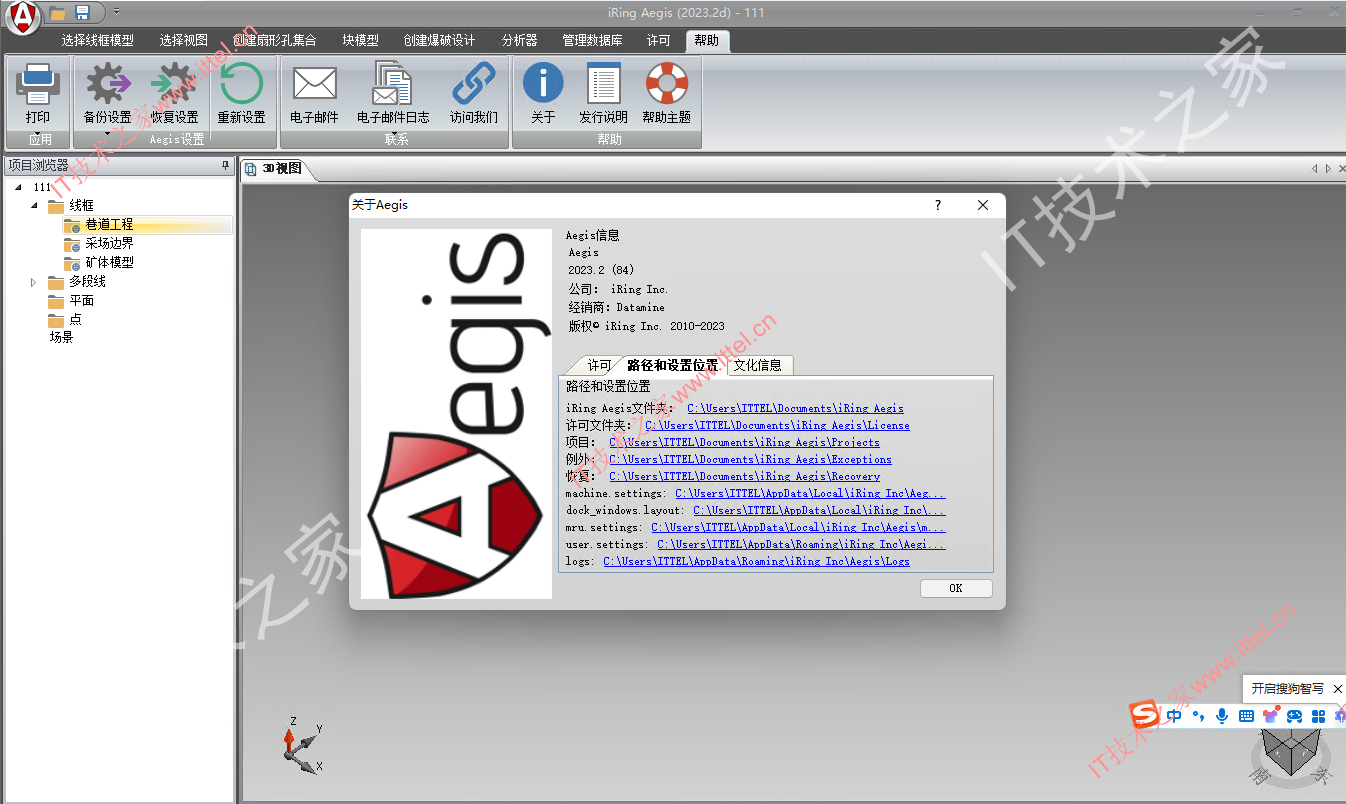This screenshot has width=1346, height=804.
Task: Open the 块模型 ribbon tab
Action: (x=360, y=41)
